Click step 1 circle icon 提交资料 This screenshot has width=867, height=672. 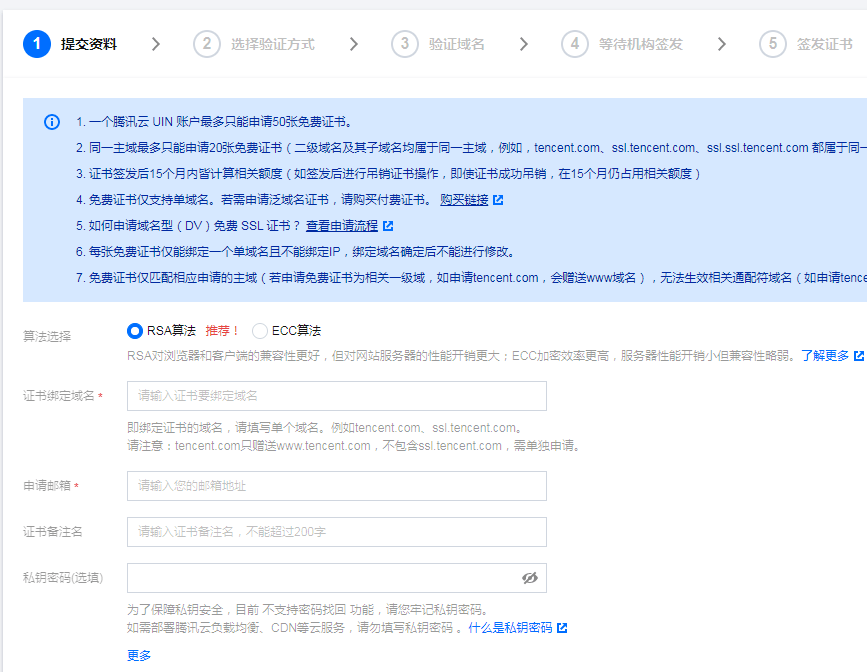point(36,44)
